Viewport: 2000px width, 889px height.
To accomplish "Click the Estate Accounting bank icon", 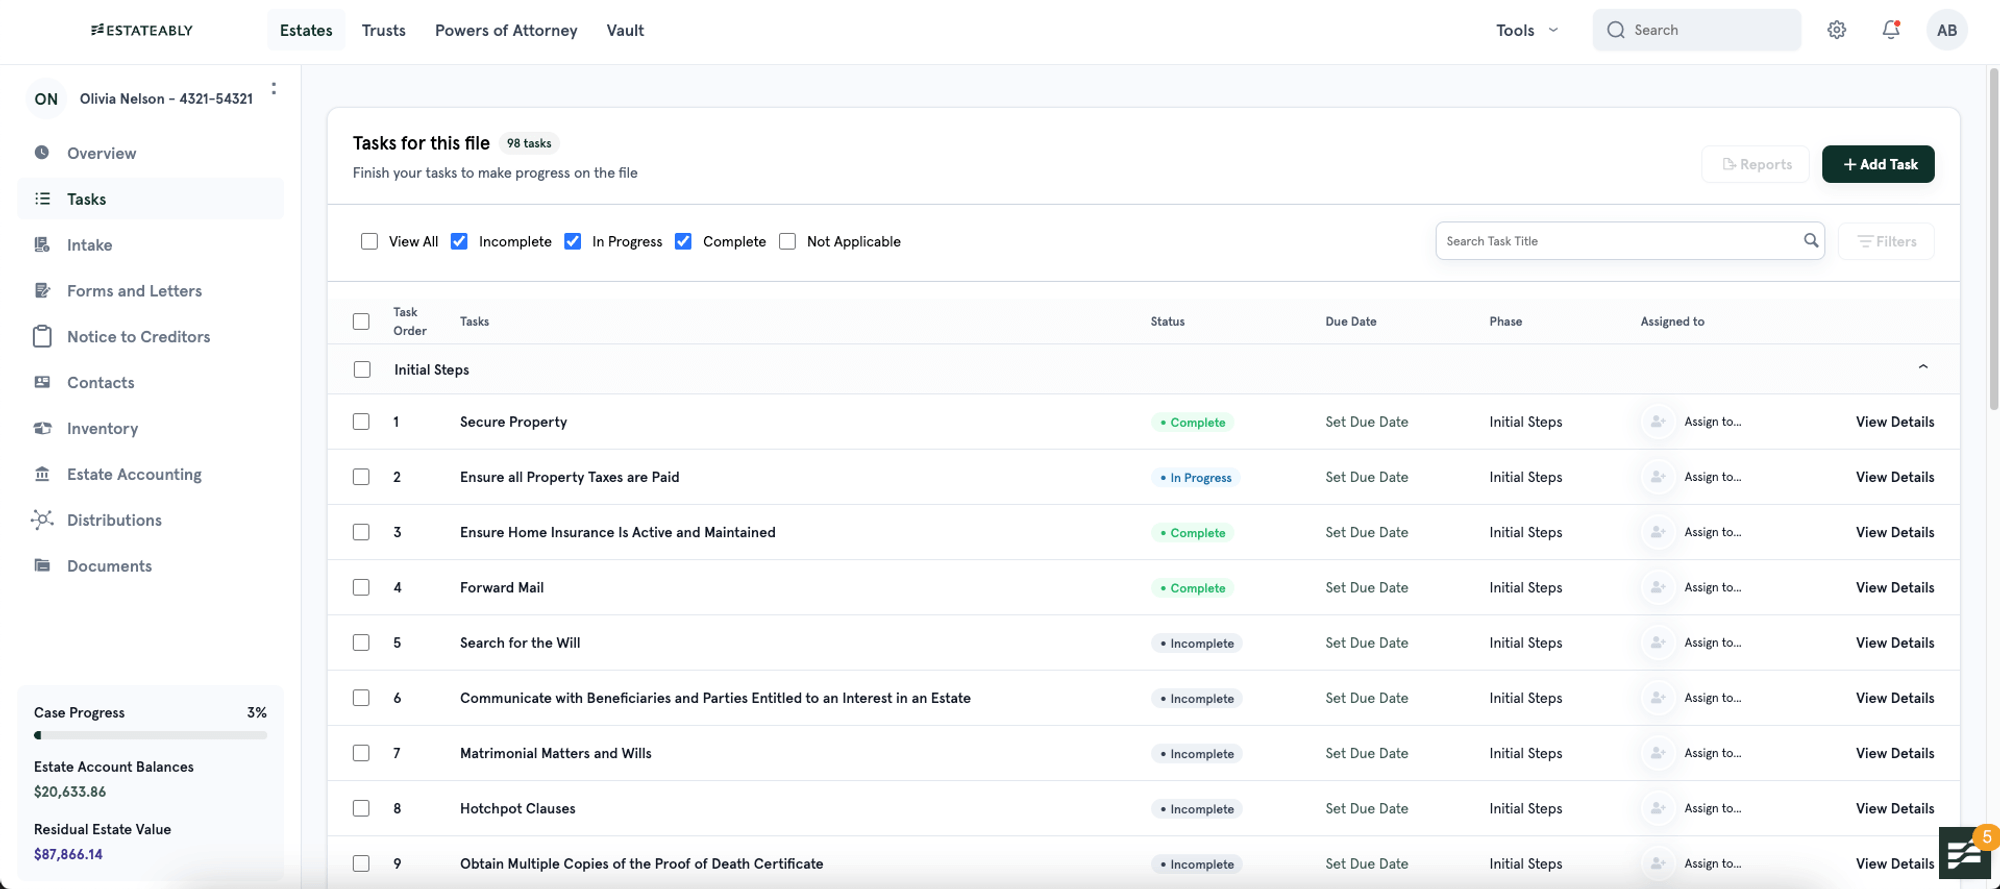I will coord(42,474).
